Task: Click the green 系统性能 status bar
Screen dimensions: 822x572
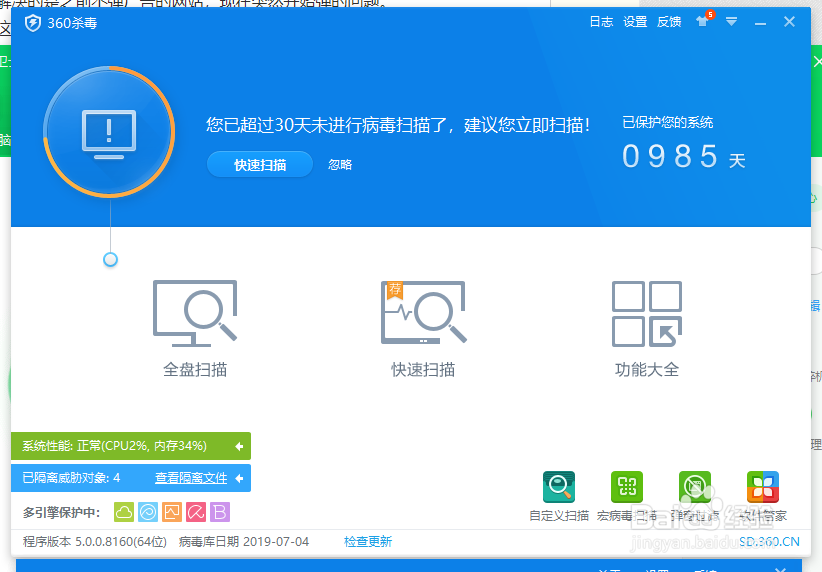Action: 131,446
